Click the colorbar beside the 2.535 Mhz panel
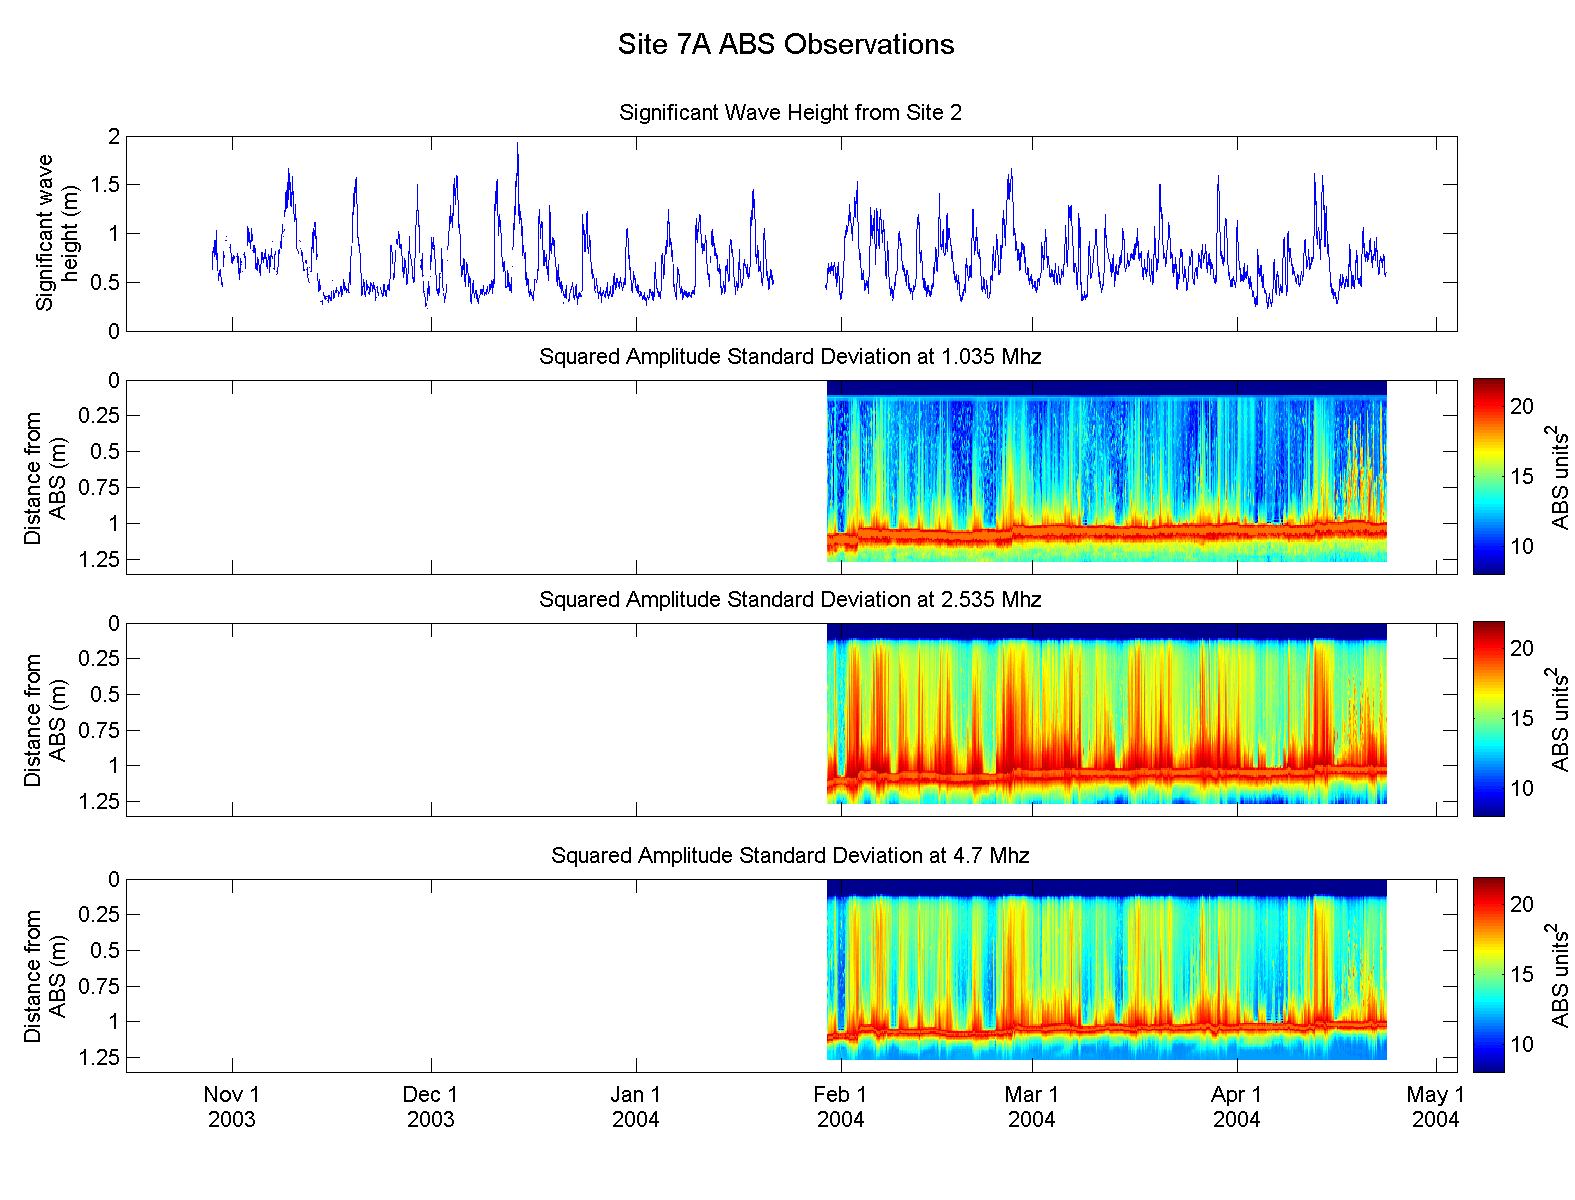1575x1200 pixels. pos(1488,719)
